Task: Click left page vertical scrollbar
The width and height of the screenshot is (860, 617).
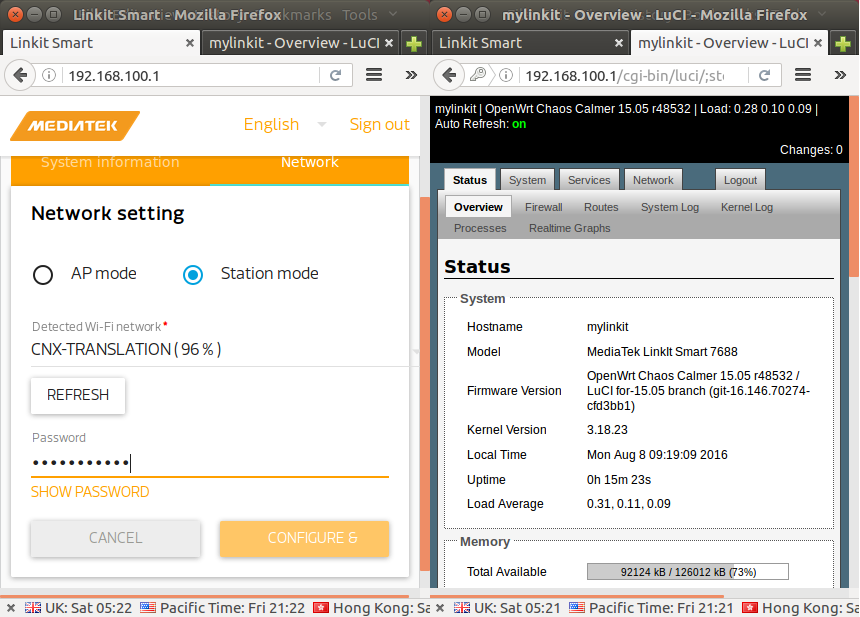Action: point(425,384)
